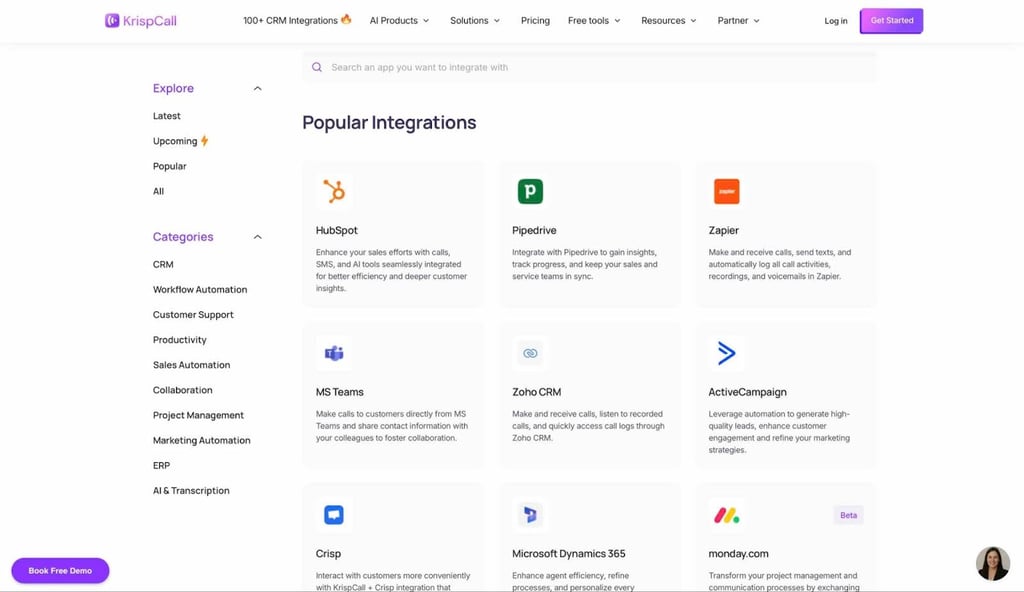
Task: Click the Zoho CRM icon
Action: pyautogui.click(x=530, y=354)
